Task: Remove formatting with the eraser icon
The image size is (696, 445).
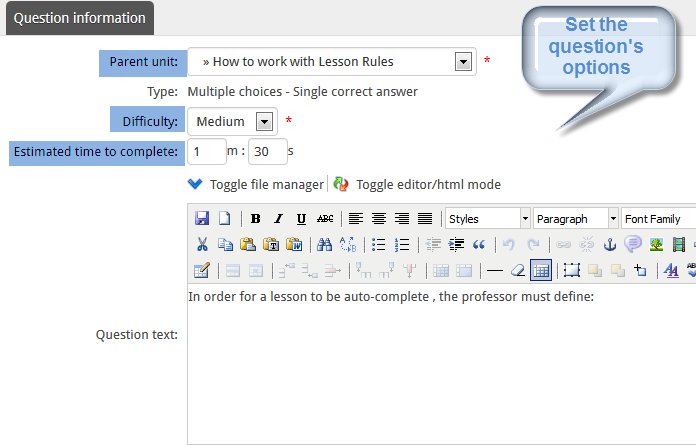Action: click(x=518, y=270)
